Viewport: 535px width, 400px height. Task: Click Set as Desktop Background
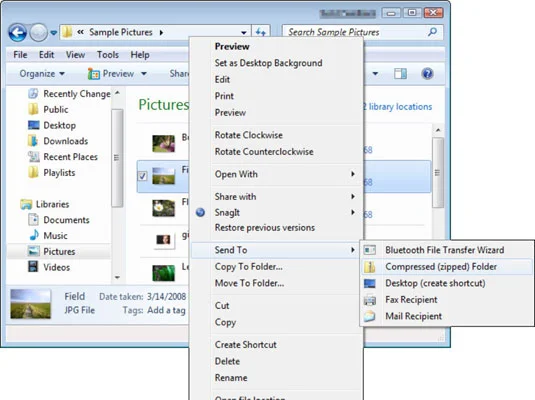pyautogui.click(x=269, y=63)
